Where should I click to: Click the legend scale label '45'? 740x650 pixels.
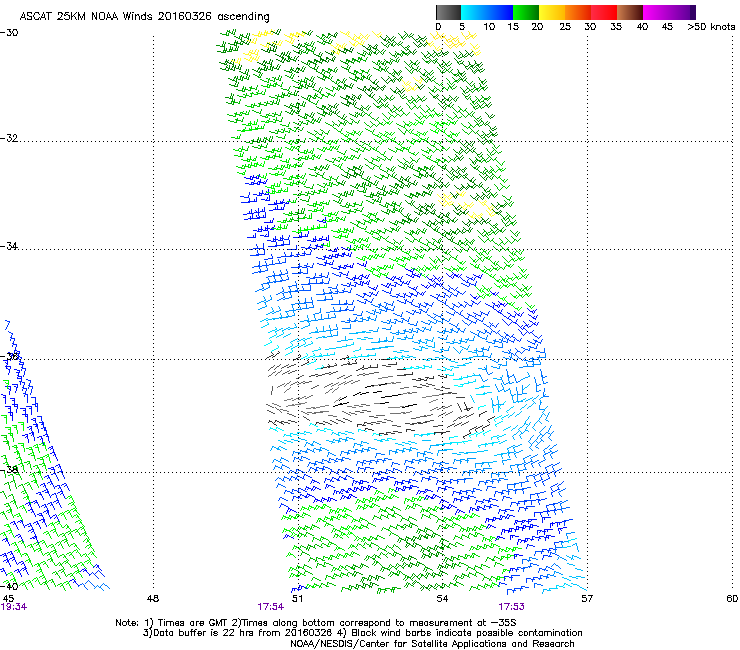pyautogui.click(x=667, y=27)
